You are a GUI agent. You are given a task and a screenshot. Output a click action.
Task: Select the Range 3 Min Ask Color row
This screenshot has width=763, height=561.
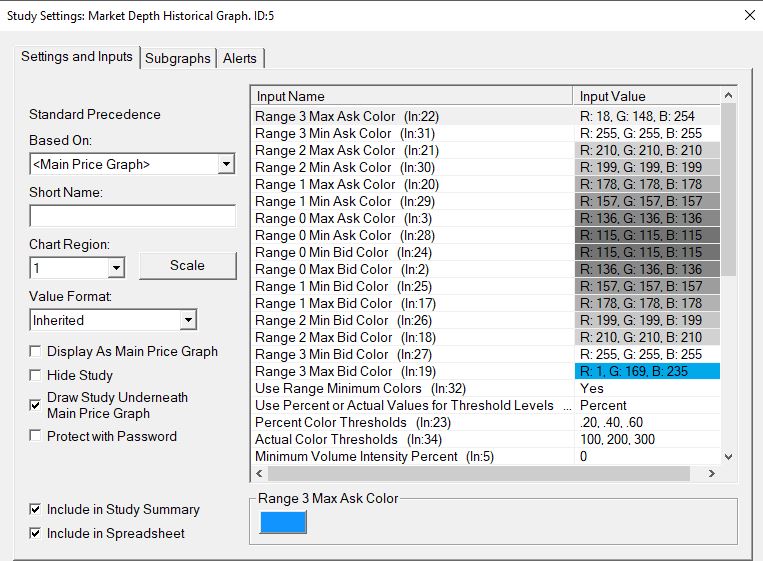(x=486, y=133)
